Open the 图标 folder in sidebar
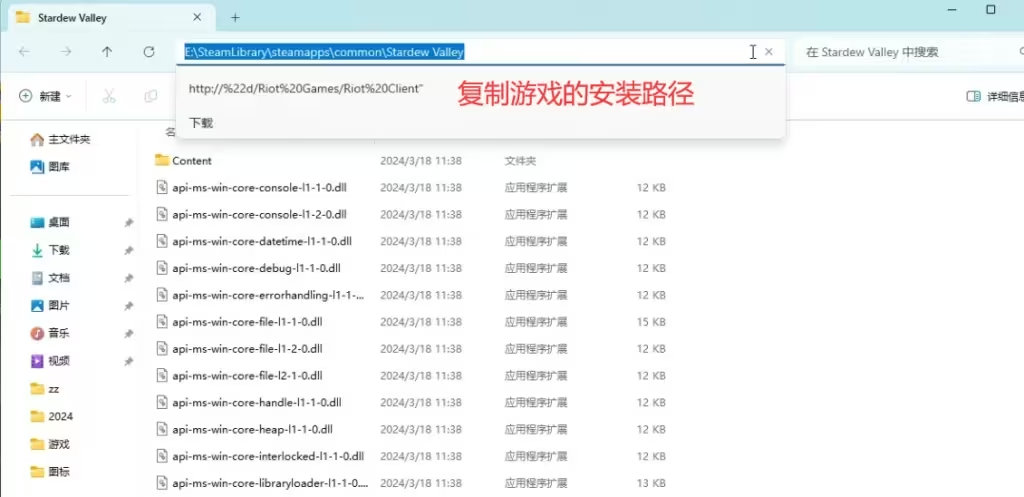 coord(50,472)
